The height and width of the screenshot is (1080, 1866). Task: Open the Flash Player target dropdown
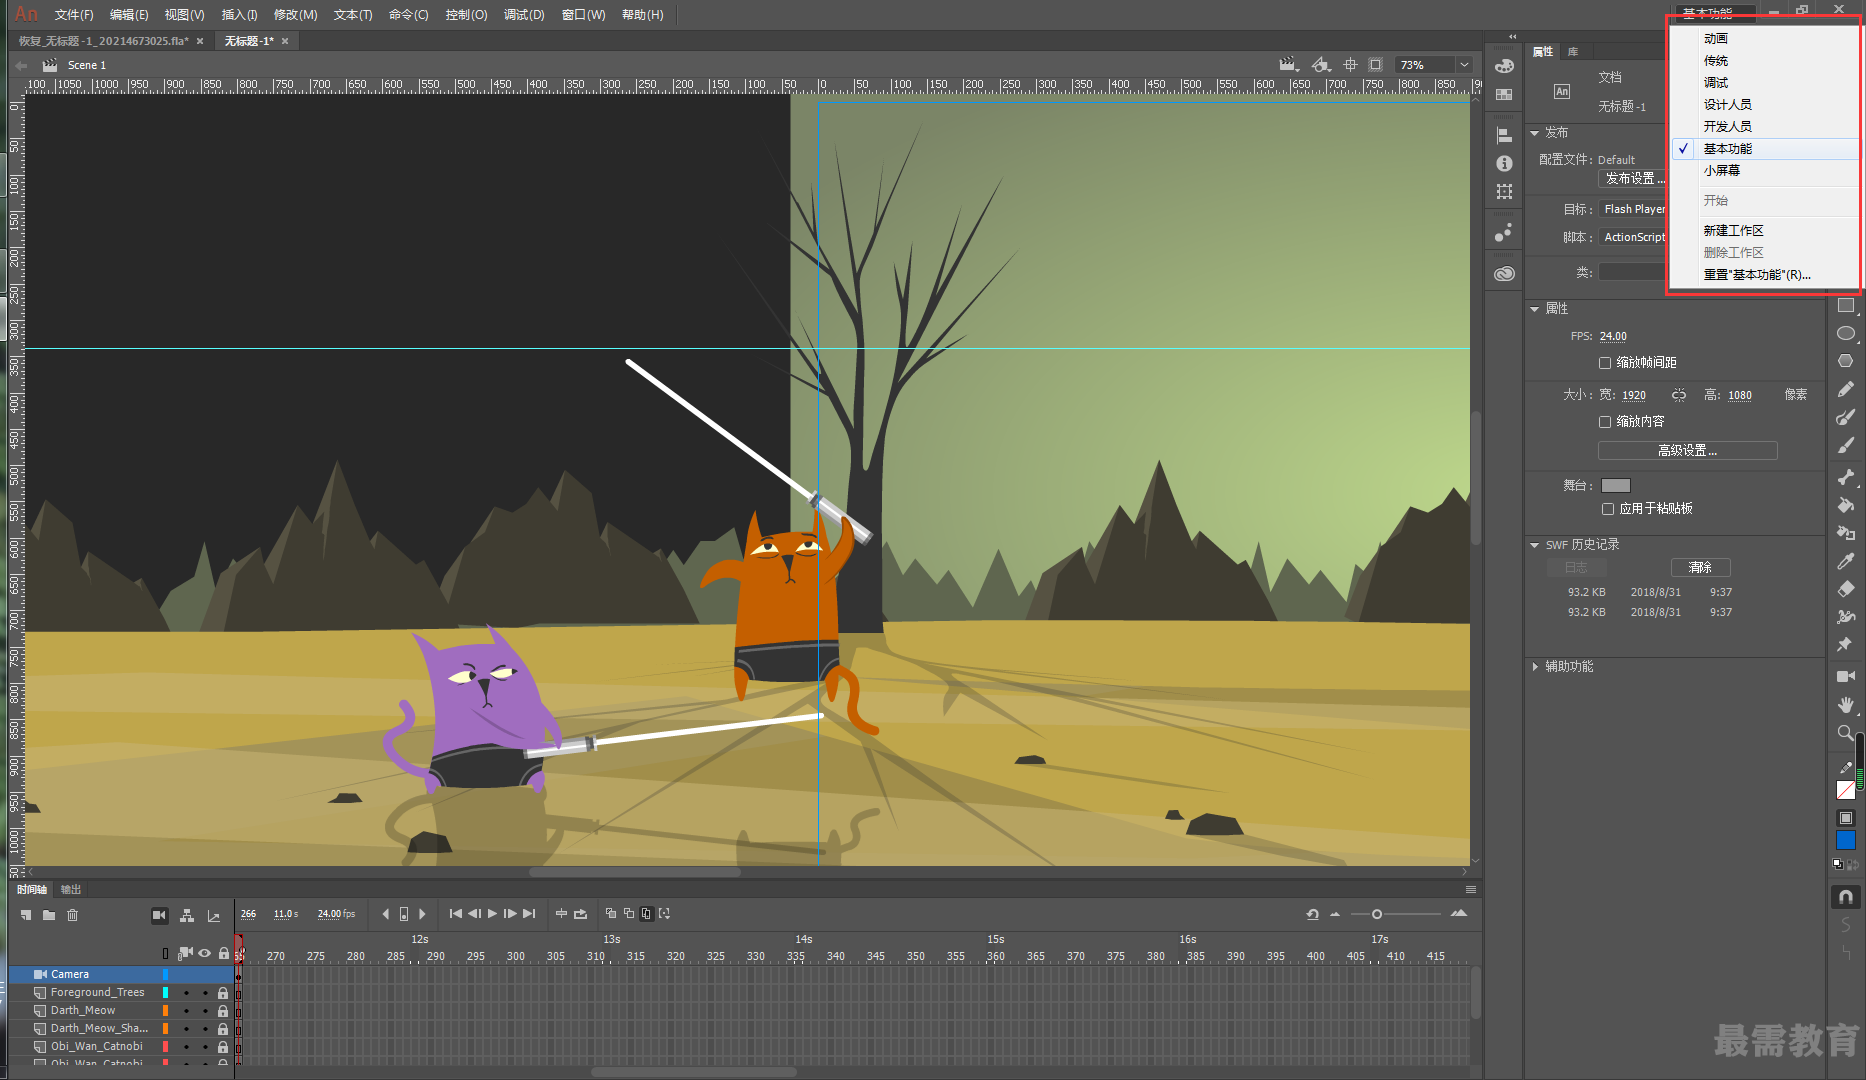tap(1633, 209)
